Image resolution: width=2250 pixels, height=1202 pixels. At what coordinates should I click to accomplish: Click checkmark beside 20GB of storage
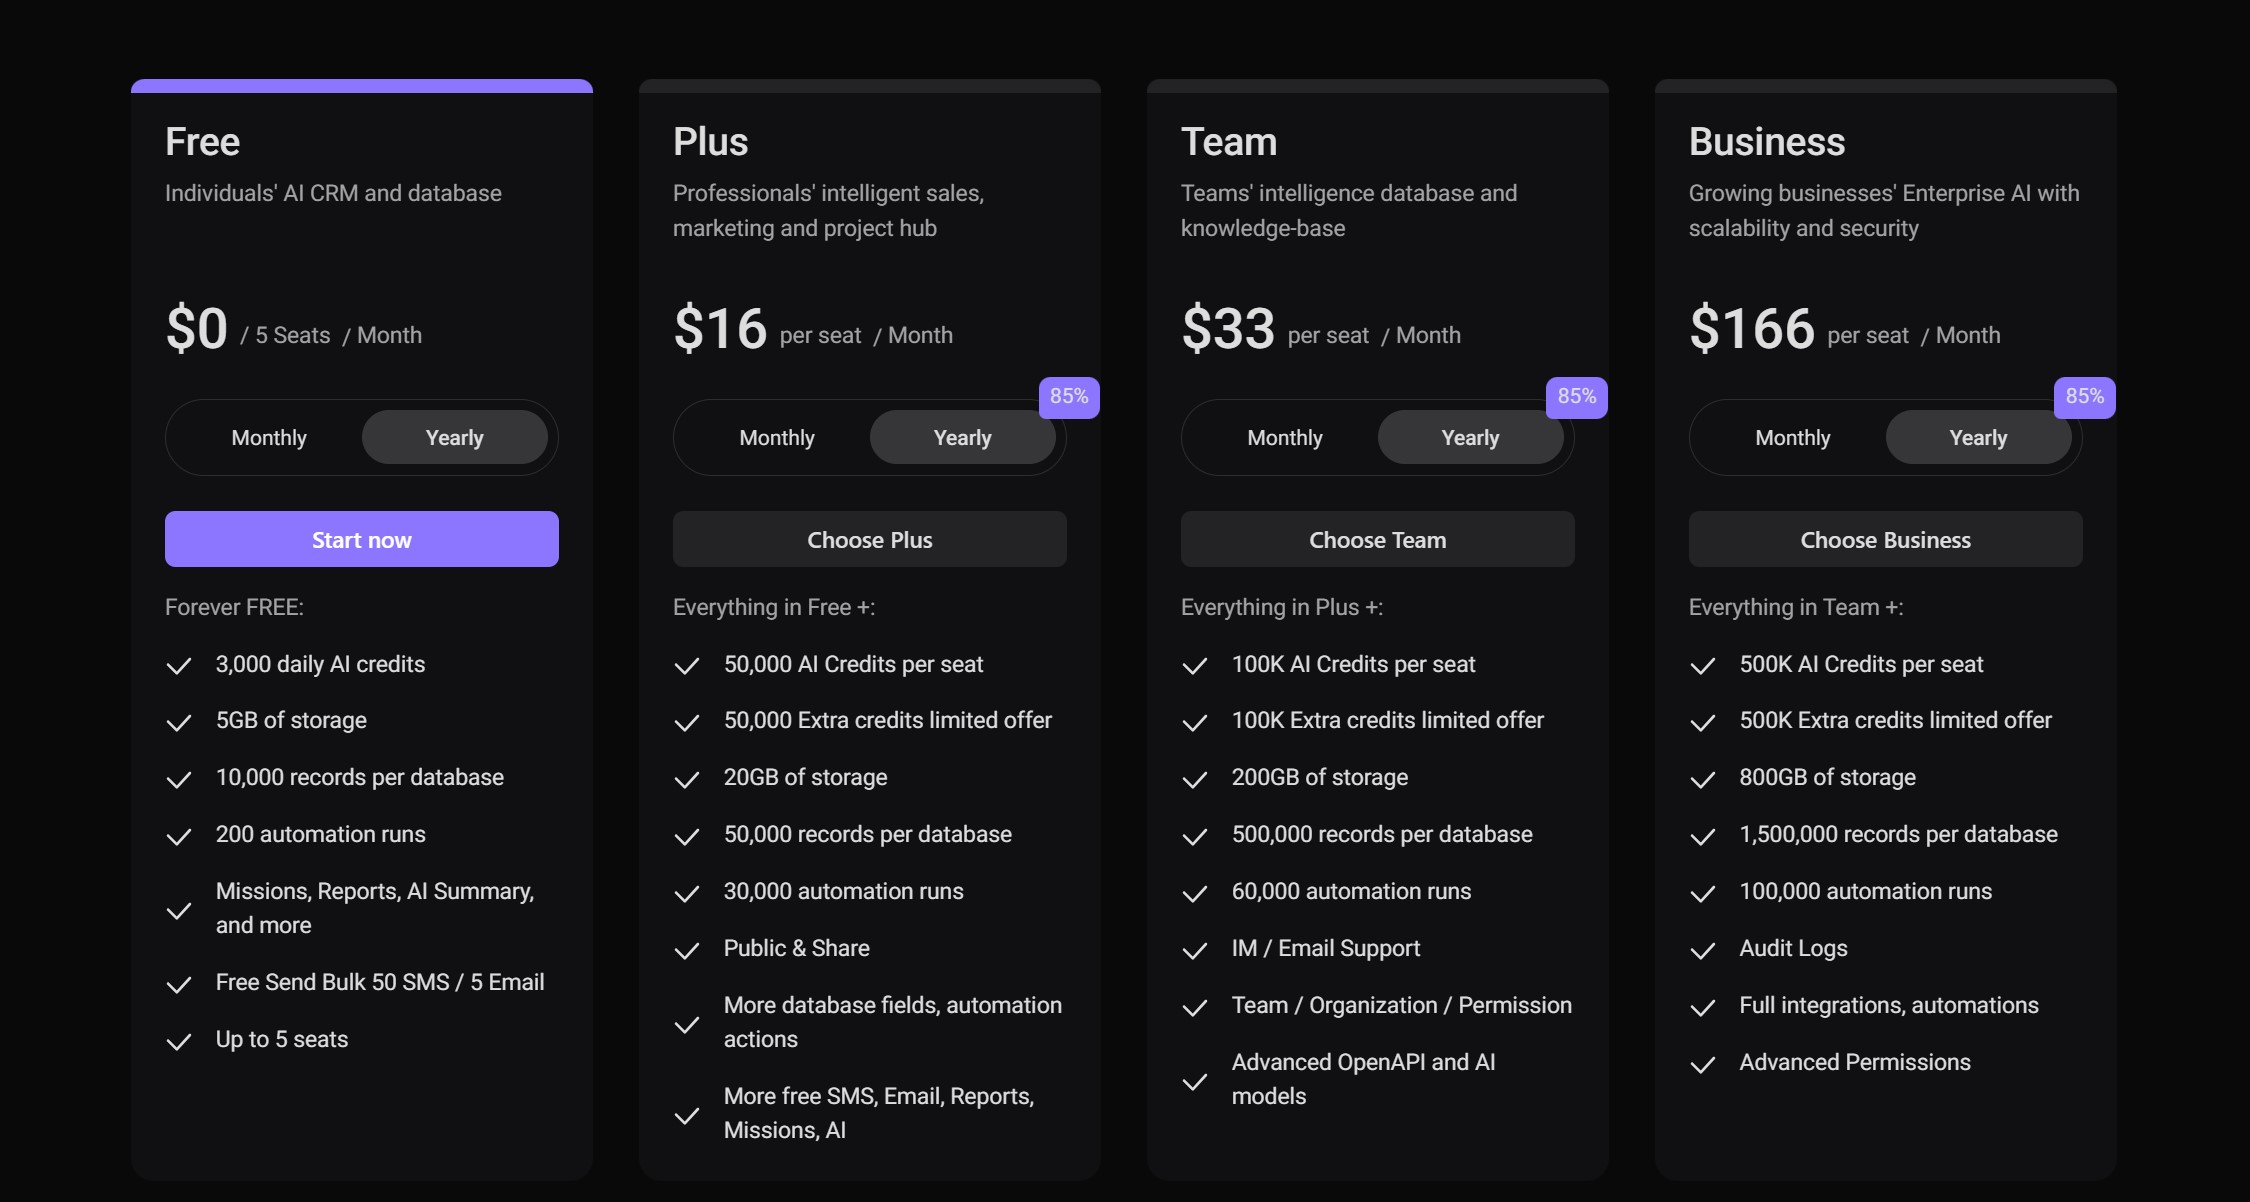(x=687, y=779)
